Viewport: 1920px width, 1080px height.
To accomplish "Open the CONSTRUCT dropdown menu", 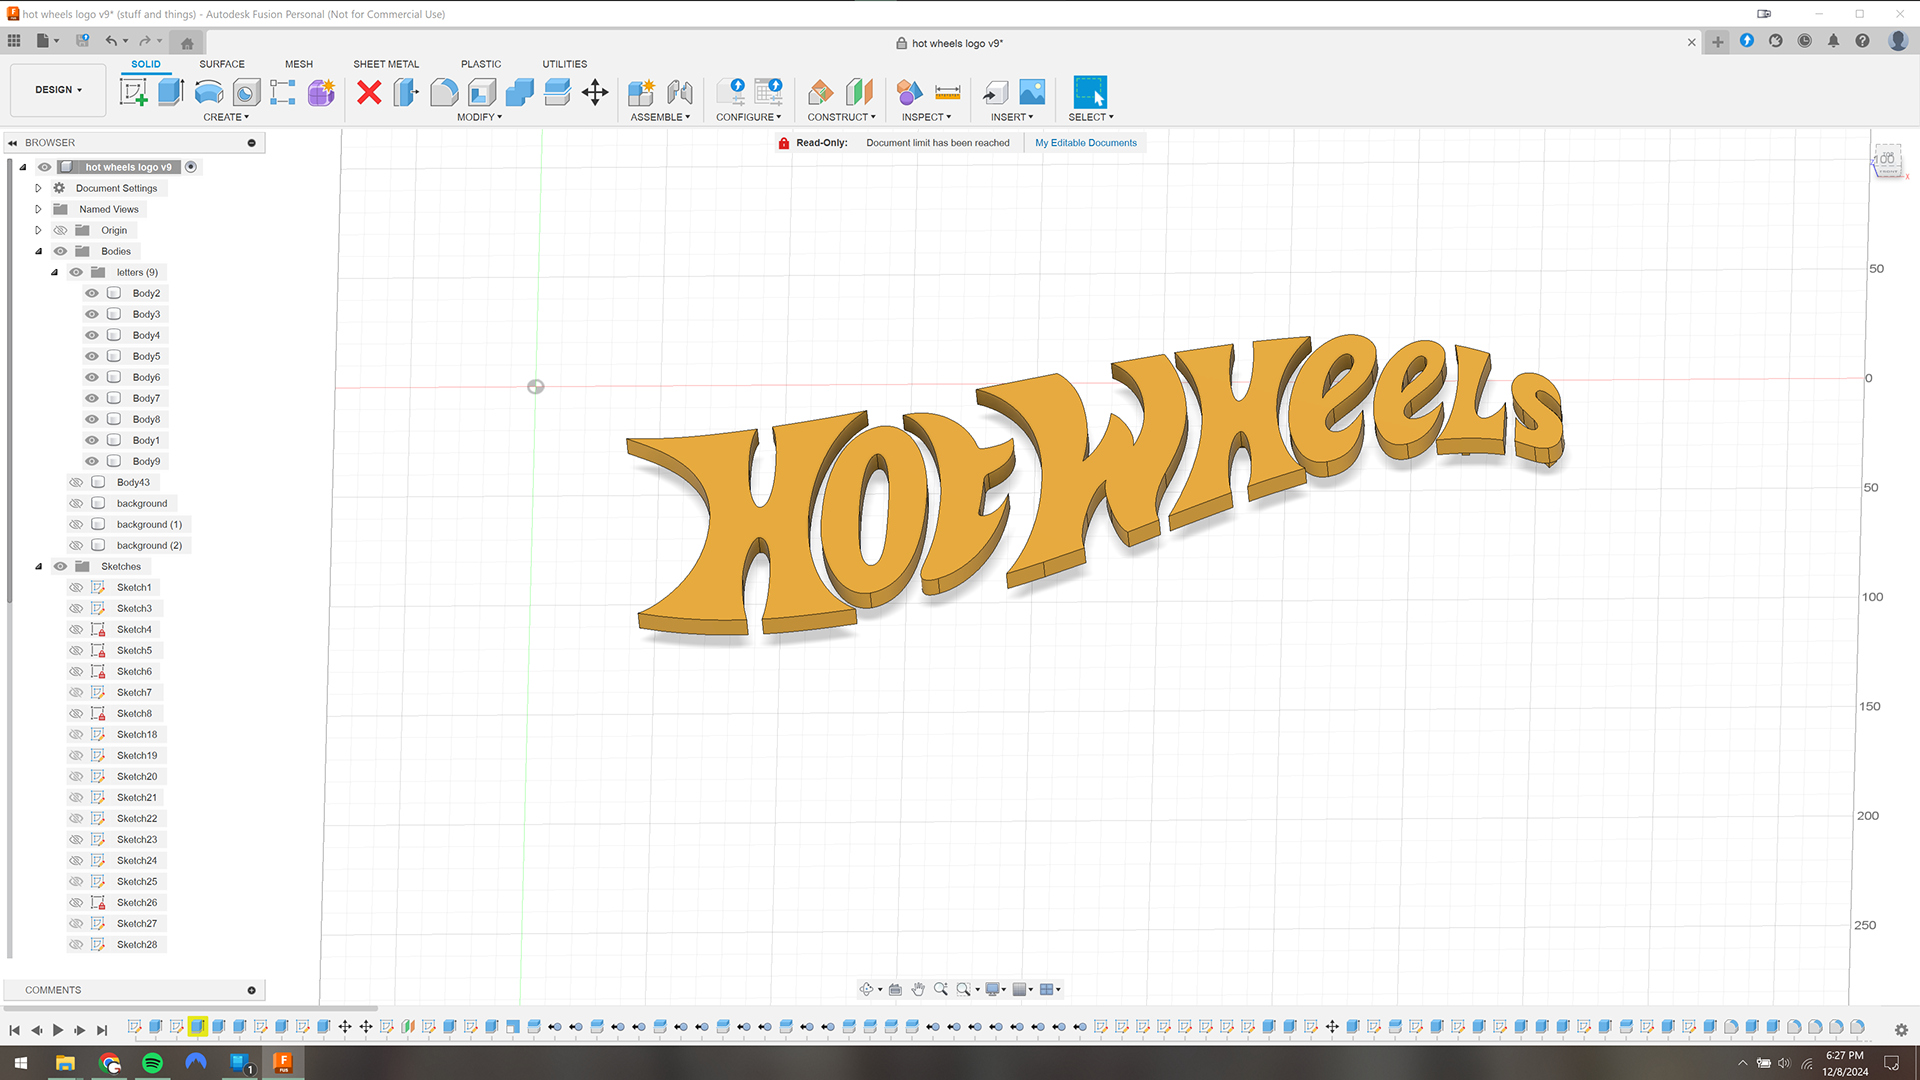I will click(841, 117).
